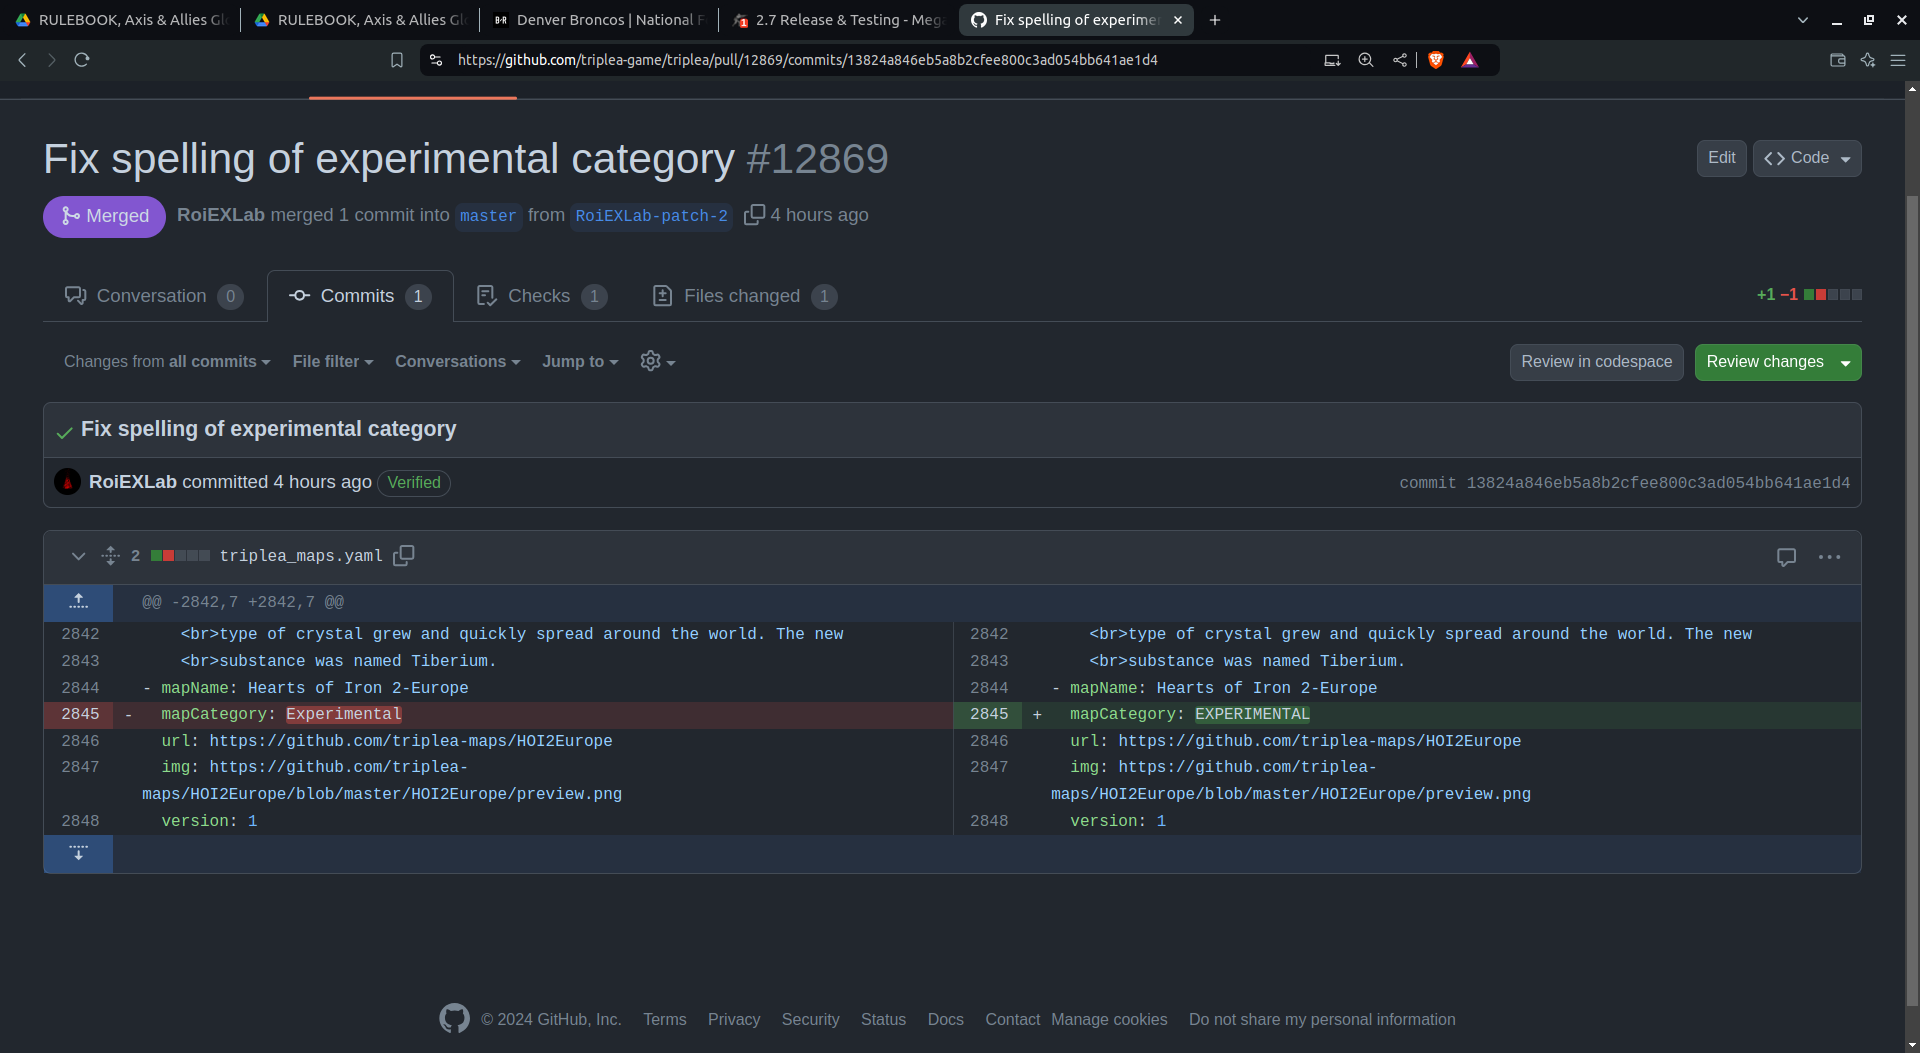
Task: Open Brave Rewards triangle icon
Action: (x=1470, y=60)
